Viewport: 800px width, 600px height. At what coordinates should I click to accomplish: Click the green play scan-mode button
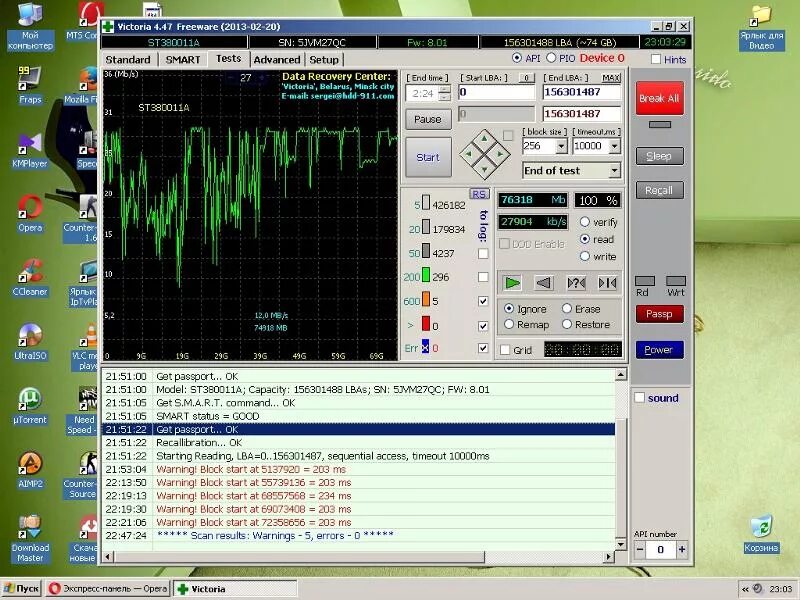coord(512,283)
